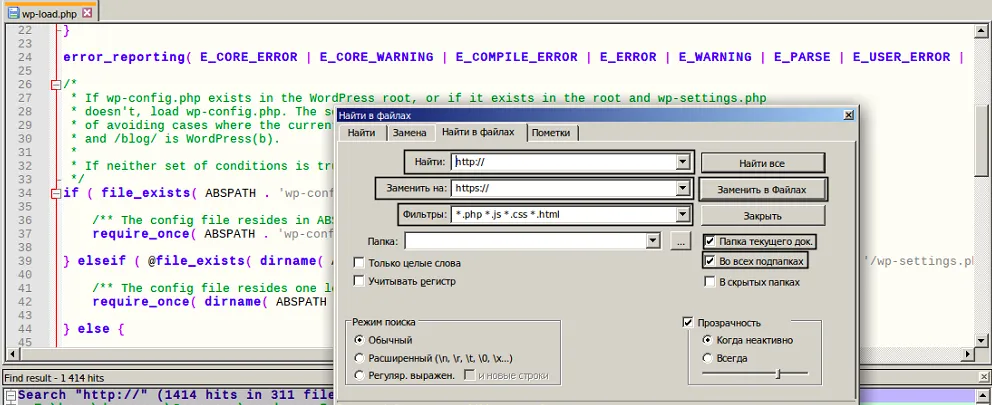
Task: Close the Найти в файлах dialog
Action: tap(848, 115)
